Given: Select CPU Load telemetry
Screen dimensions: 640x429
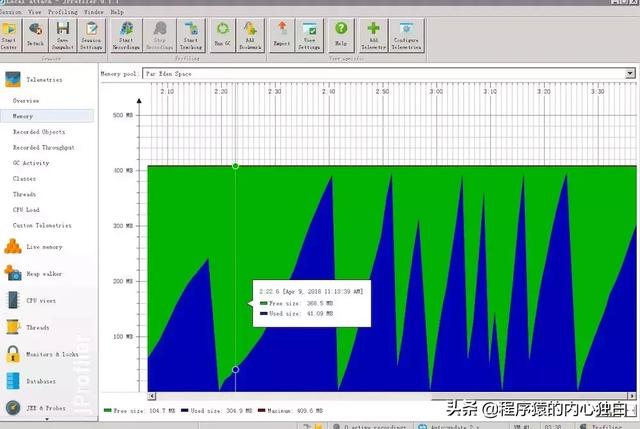Looking at the screenshot, I should (26, 210).
